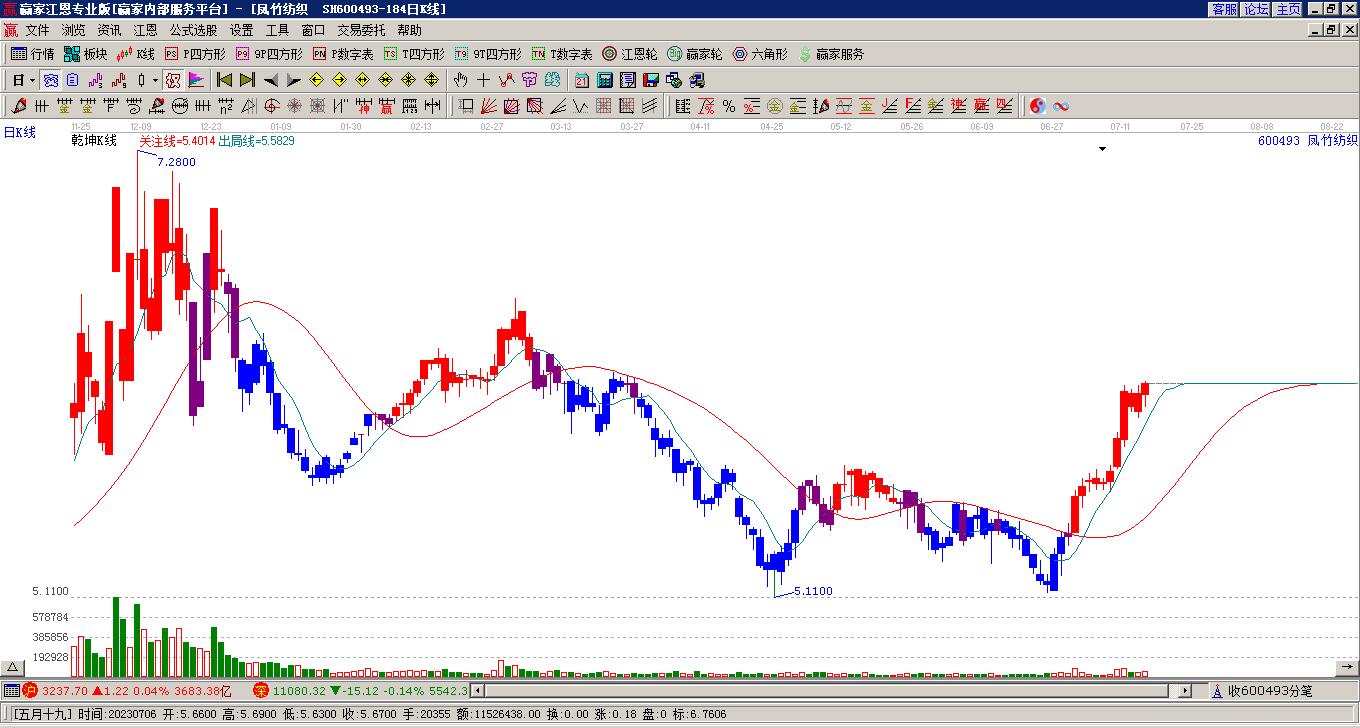Viewport: 1360px width, 728px height.
Task: Open the 公式选股 menu
Action: coord(193,30)
